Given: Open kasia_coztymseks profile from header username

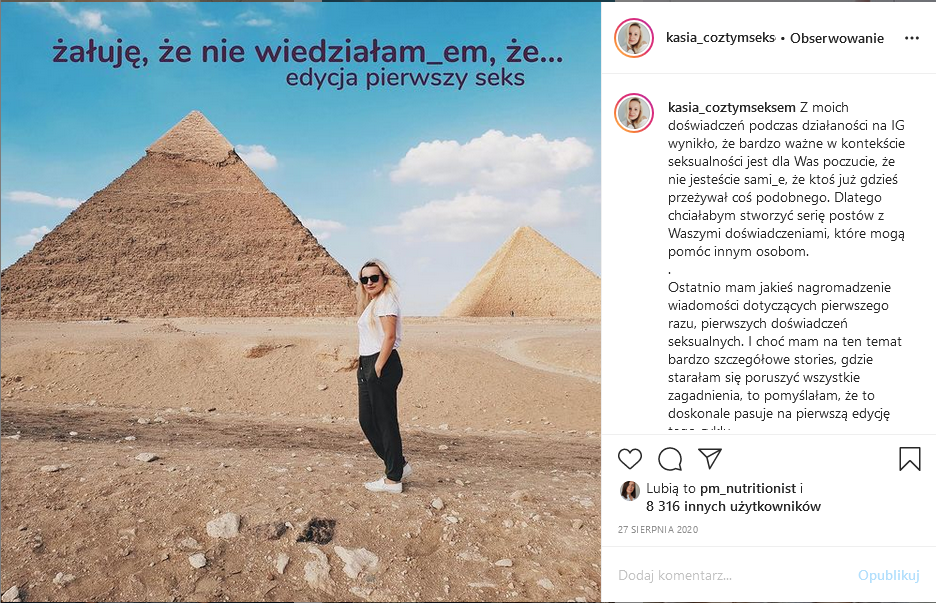Looking at the screenshot, I should pyautogui.click(x=721, y=38).
